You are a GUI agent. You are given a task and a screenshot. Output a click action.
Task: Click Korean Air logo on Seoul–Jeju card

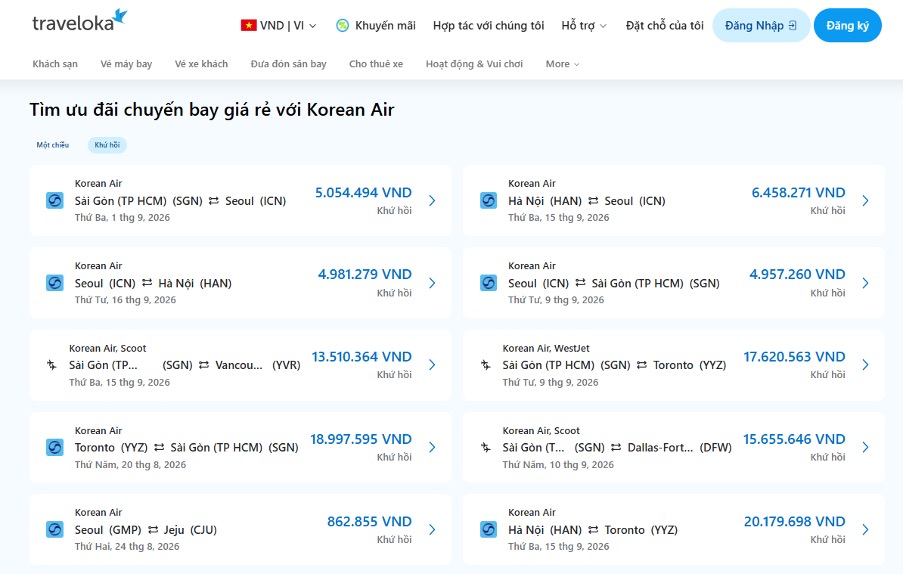pyautogui.click(x=55, y=530)
